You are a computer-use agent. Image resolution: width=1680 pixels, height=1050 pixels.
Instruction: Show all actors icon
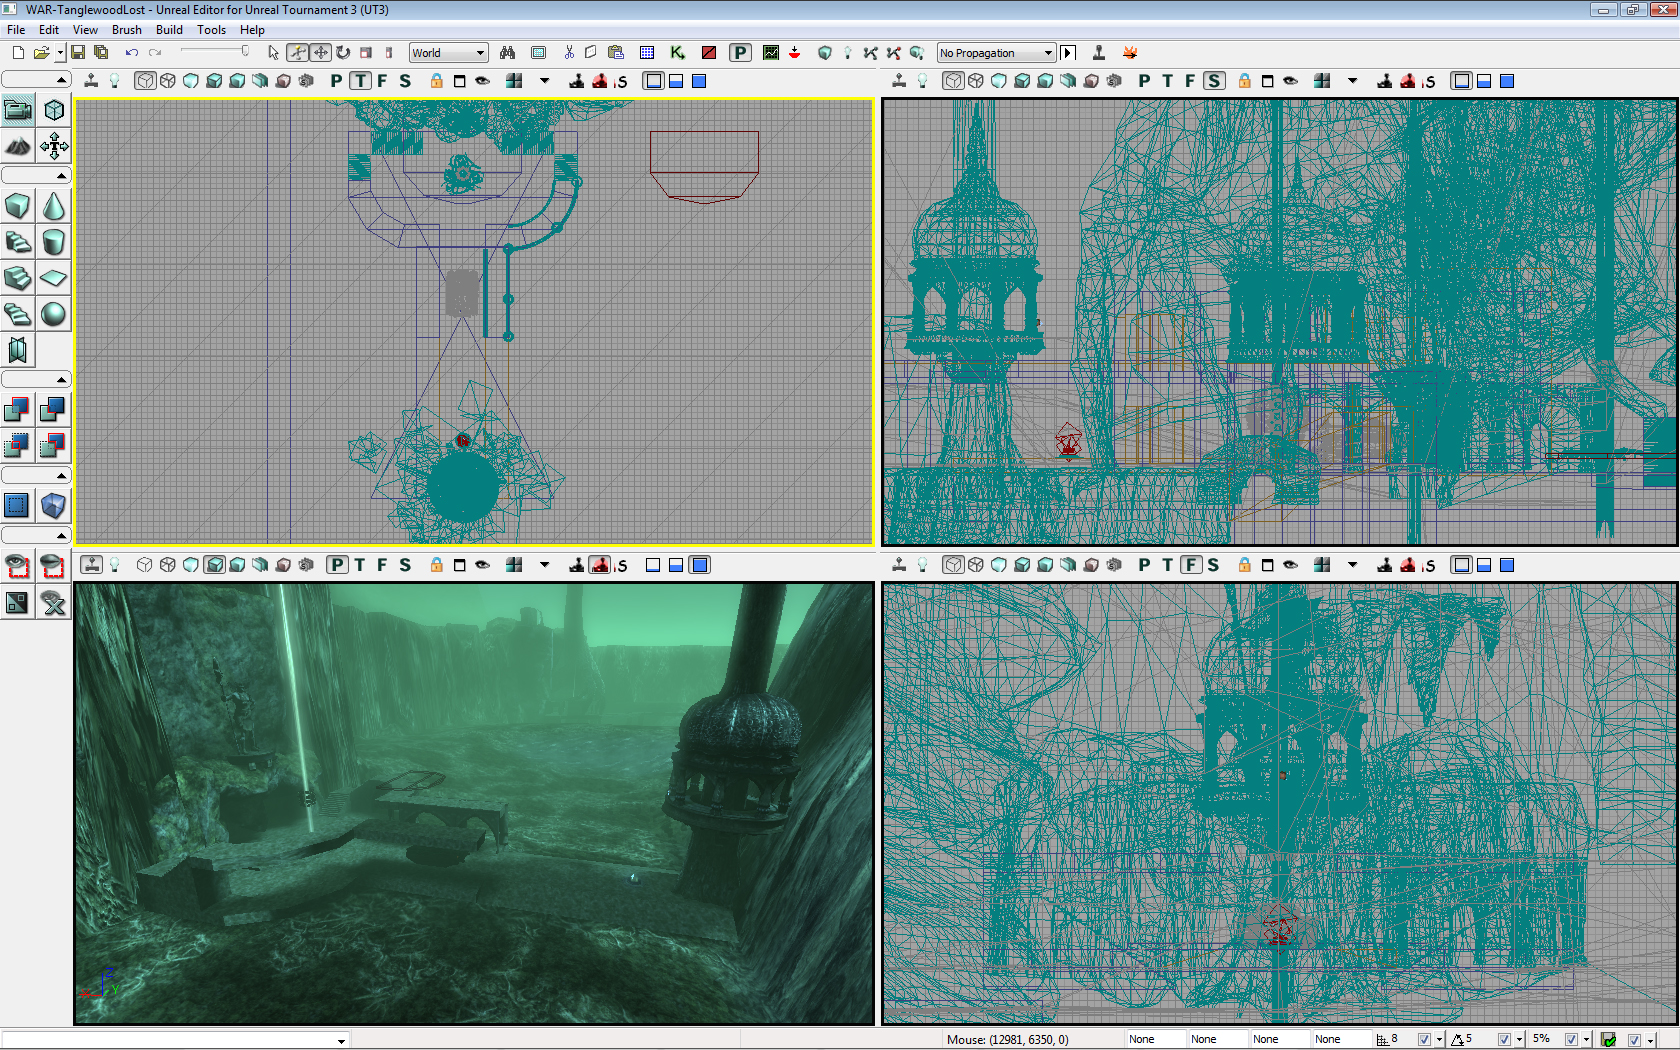[54, 602]
